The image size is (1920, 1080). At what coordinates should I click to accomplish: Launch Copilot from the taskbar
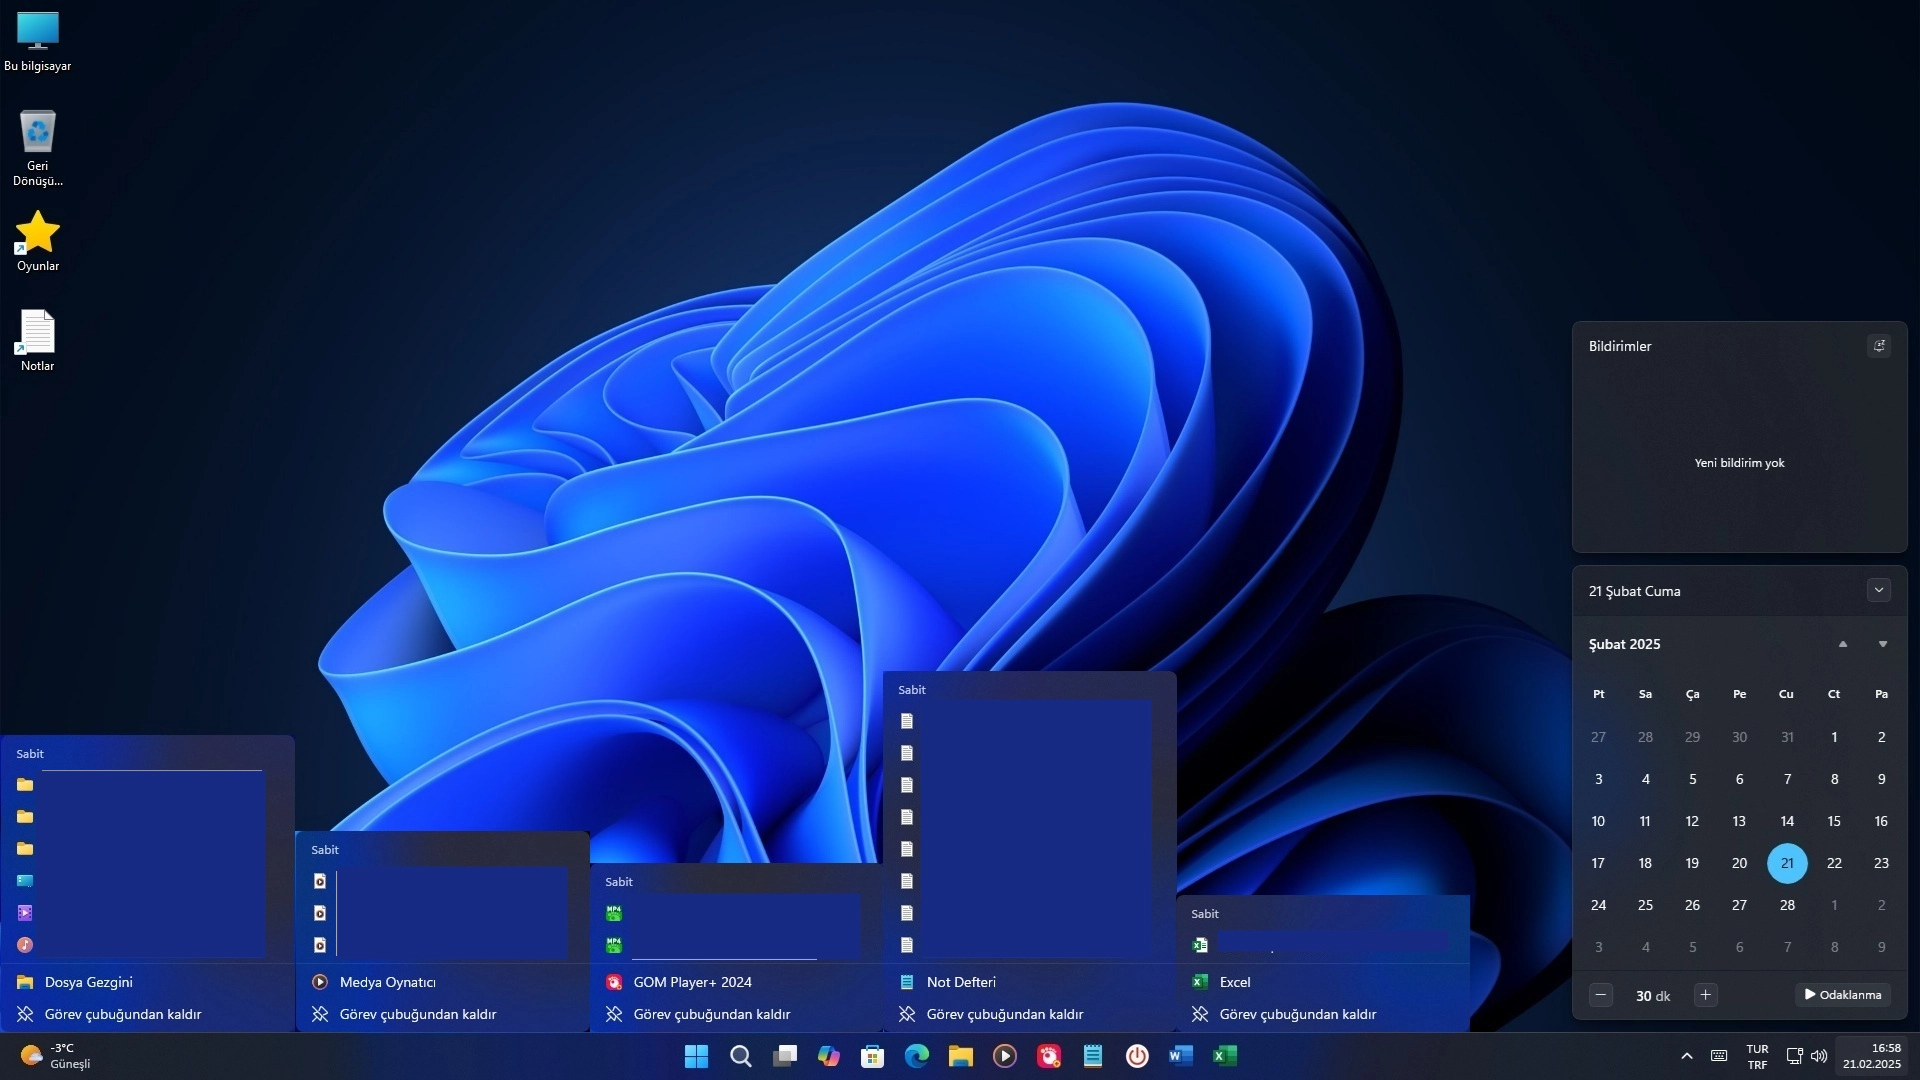point(829,1056)
